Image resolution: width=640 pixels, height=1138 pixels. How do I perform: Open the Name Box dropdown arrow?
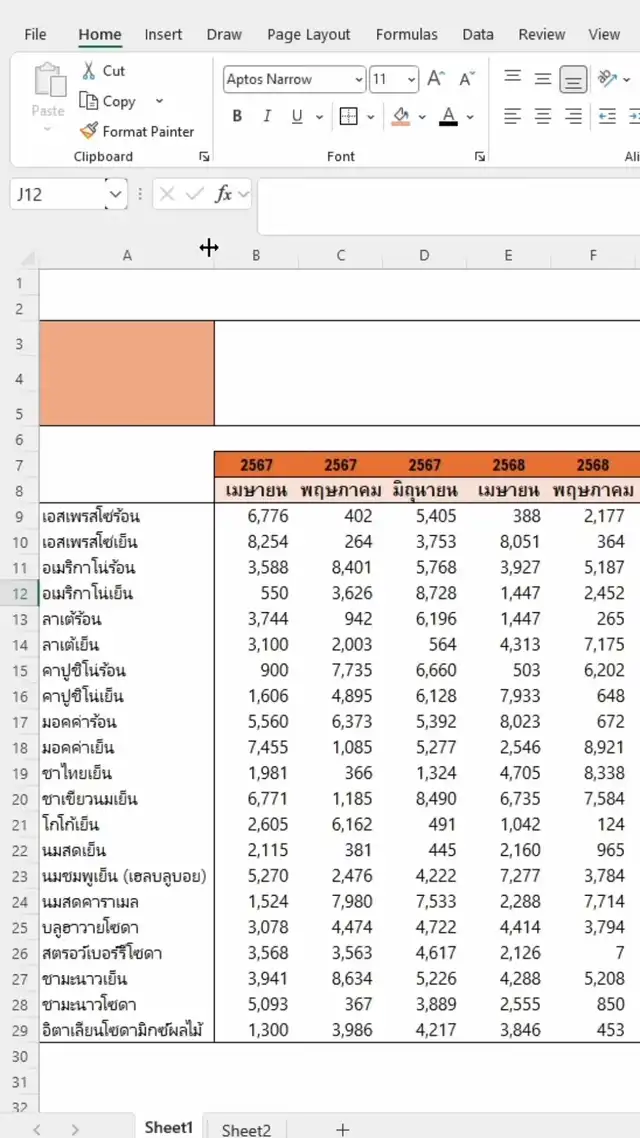coord(116,194)
